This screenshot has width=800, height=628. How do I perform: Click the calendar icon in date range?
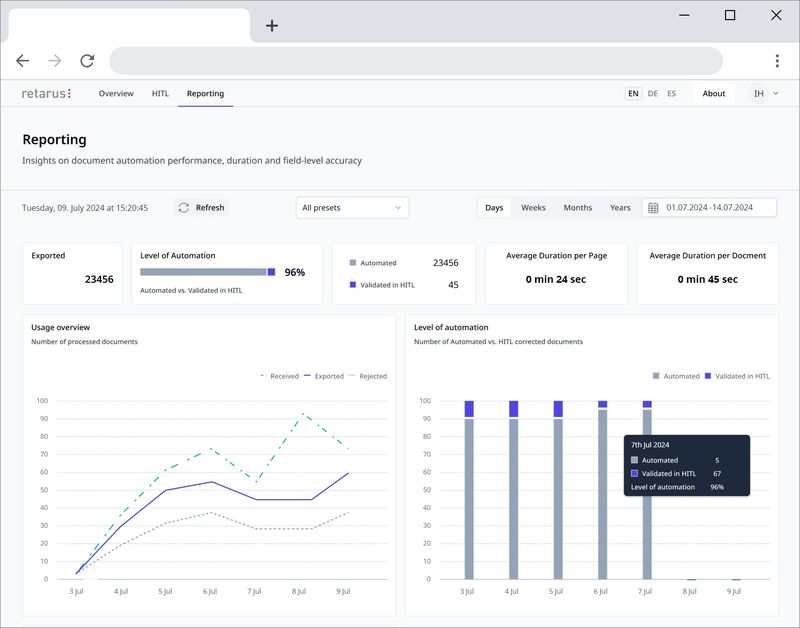[653, 208]
